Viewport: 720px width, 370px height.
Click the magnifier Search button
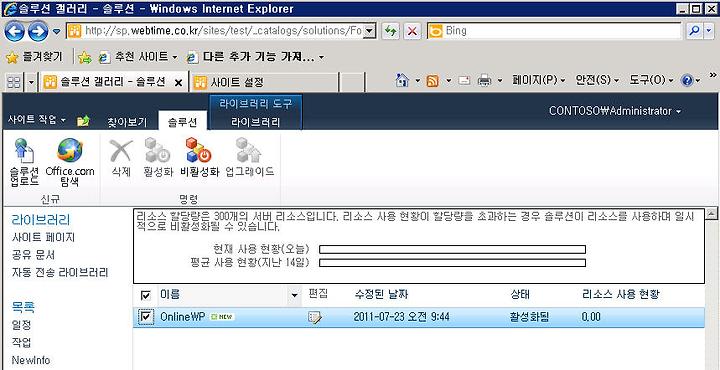(x=695, y=31)
